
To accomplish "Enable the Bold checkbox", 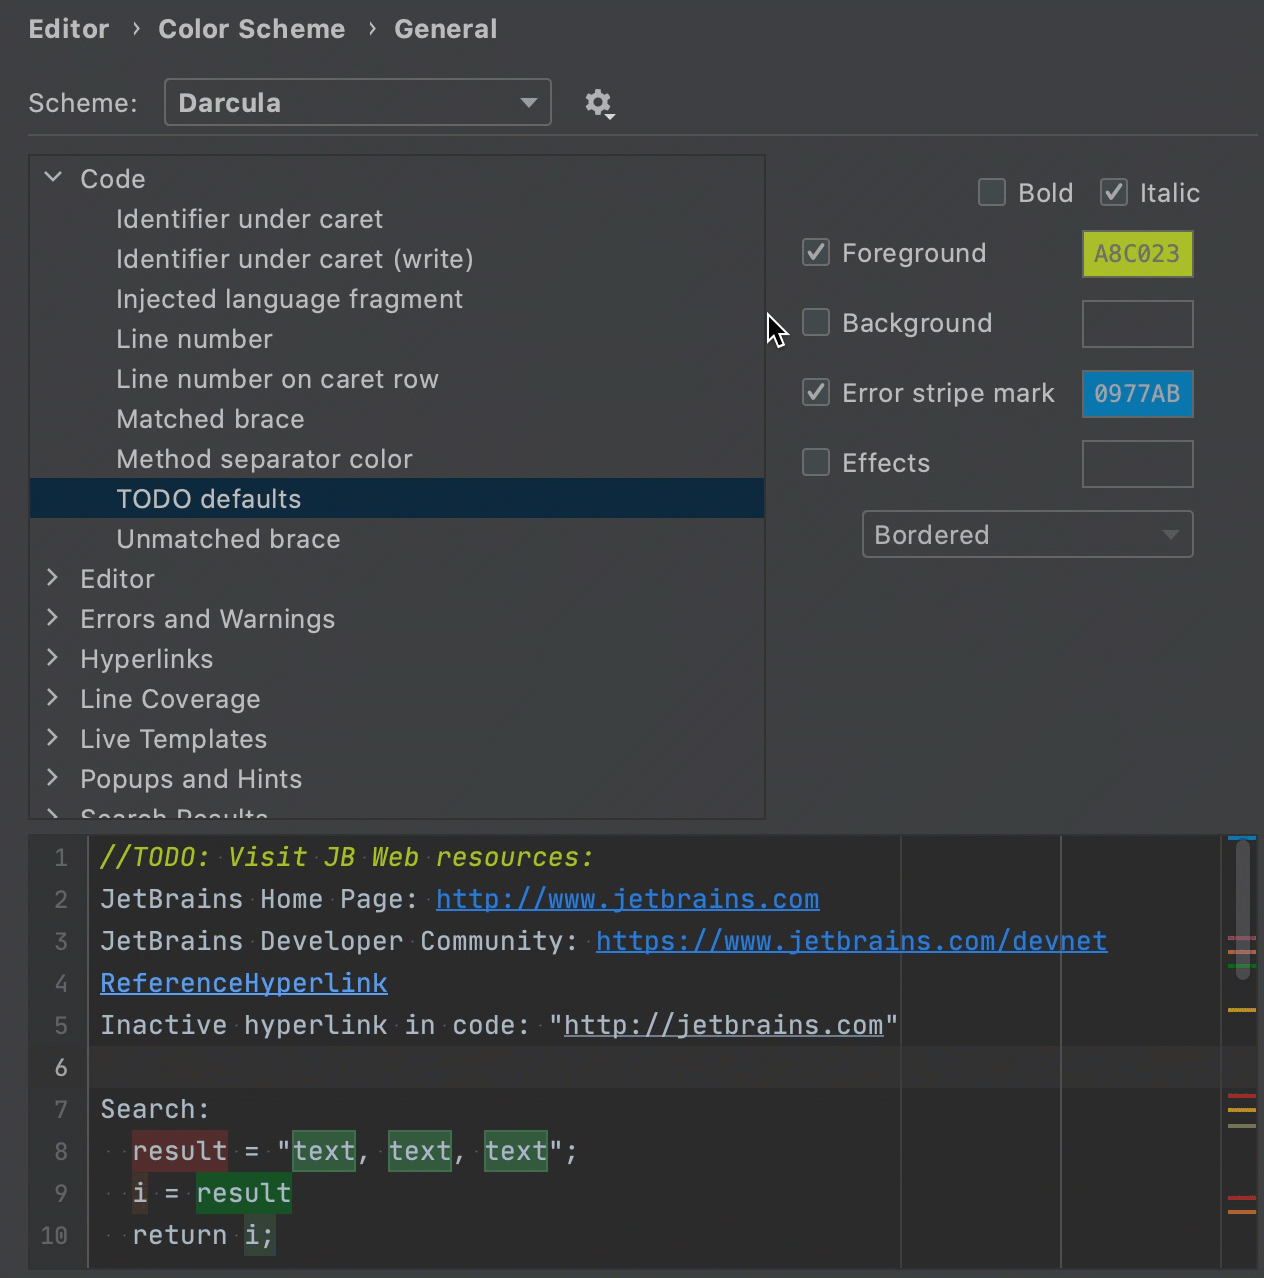I will 991,192.
